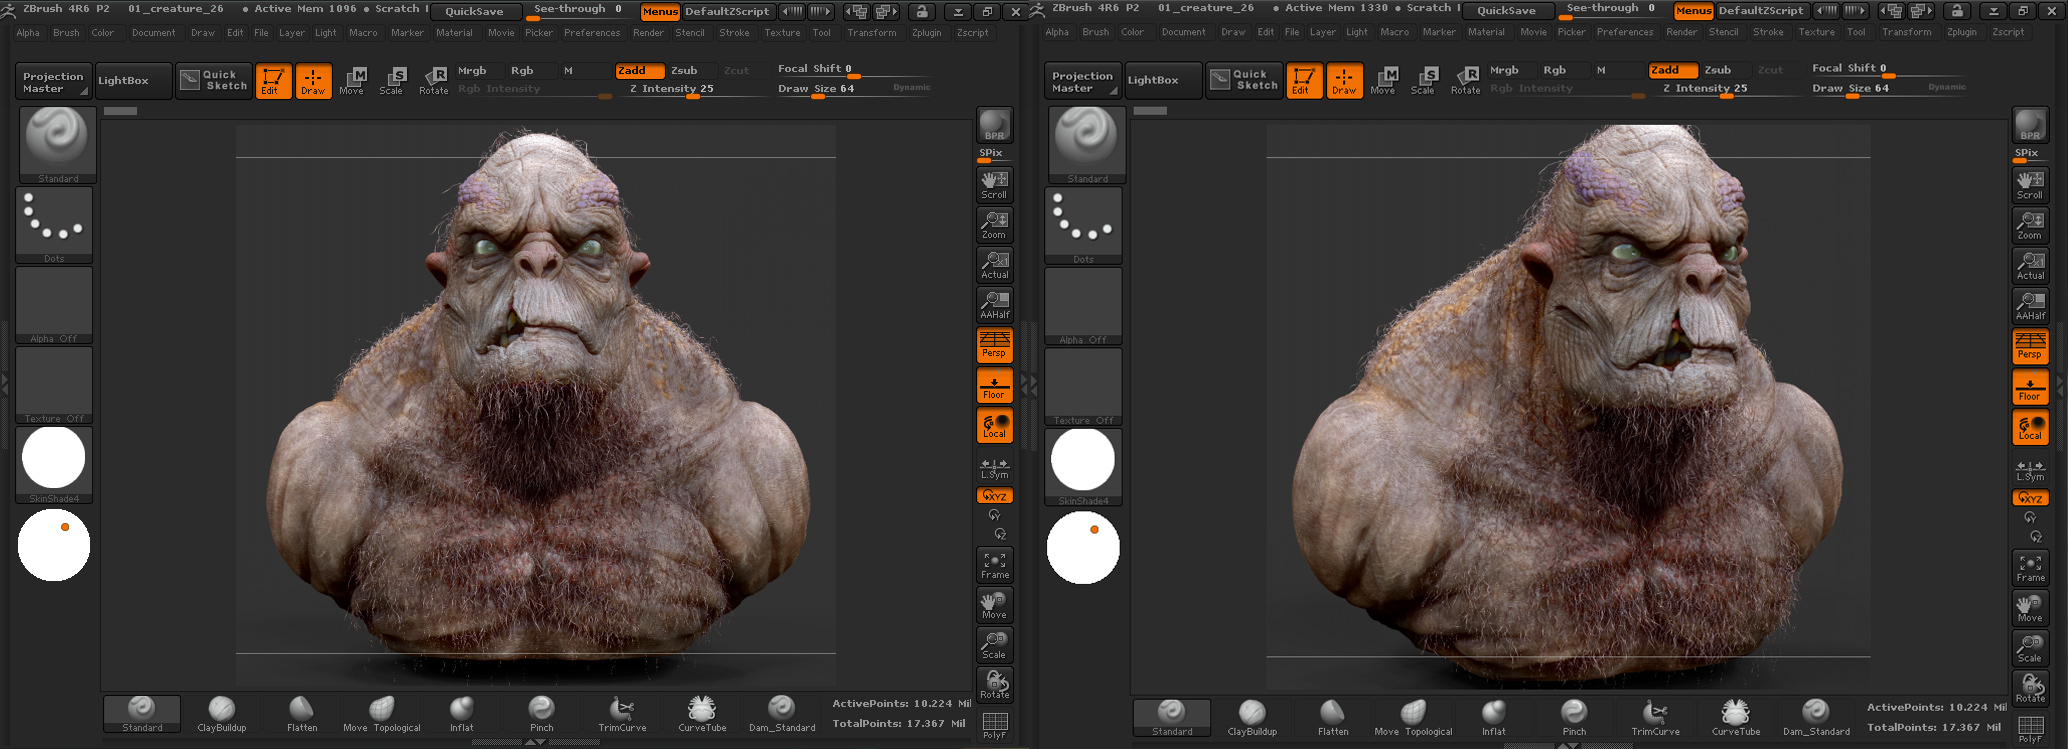Toggle Local symmetry button in left ZBrush window
This screenshot has width=2068, height=749.
[994, 425]
